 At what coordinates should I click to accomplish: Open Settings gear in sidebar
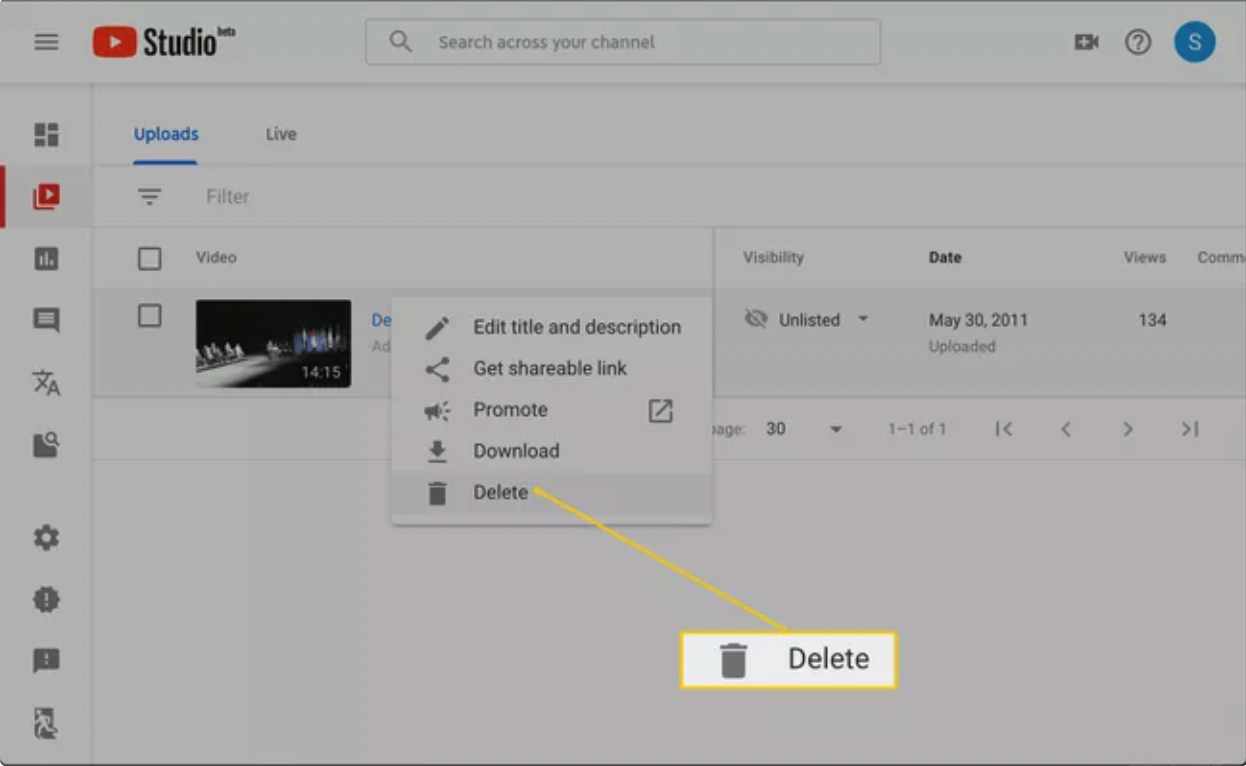click(46, 538)
